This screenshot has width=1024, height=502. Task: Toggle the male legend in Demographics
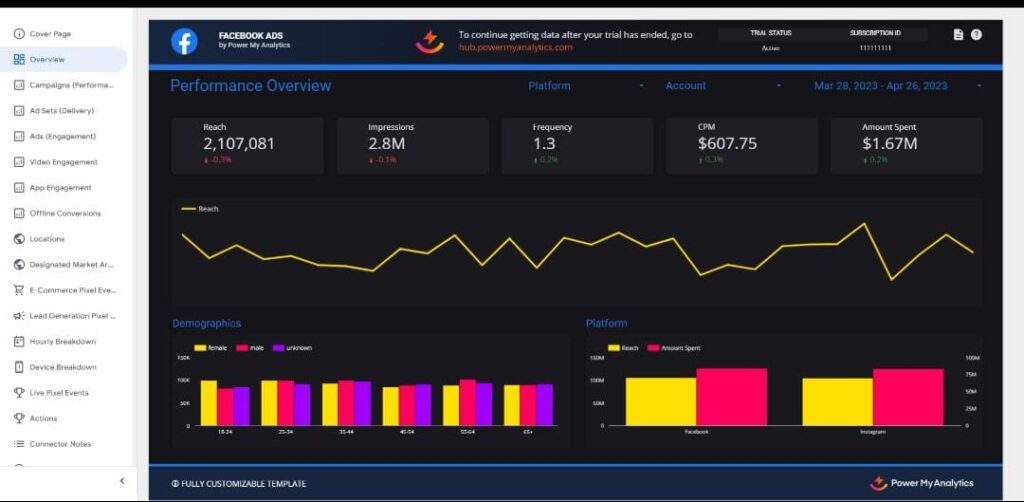(250, 348)
